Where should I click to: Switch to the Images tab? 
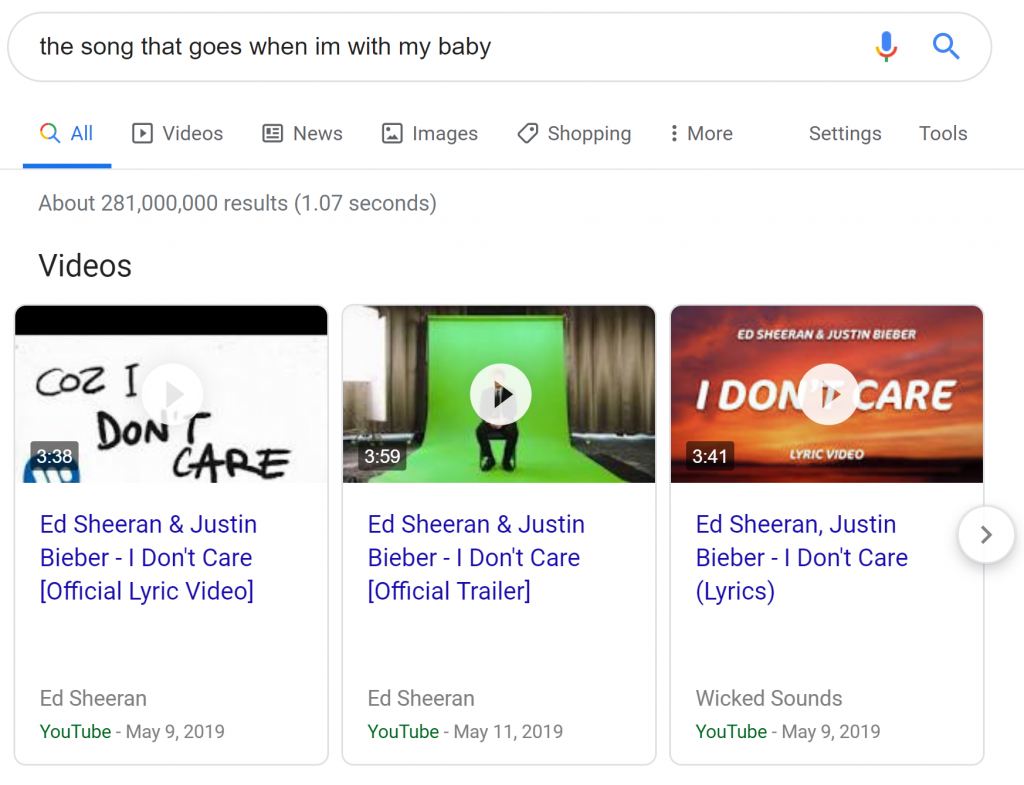pyautogui.click(x=430, y=134)
